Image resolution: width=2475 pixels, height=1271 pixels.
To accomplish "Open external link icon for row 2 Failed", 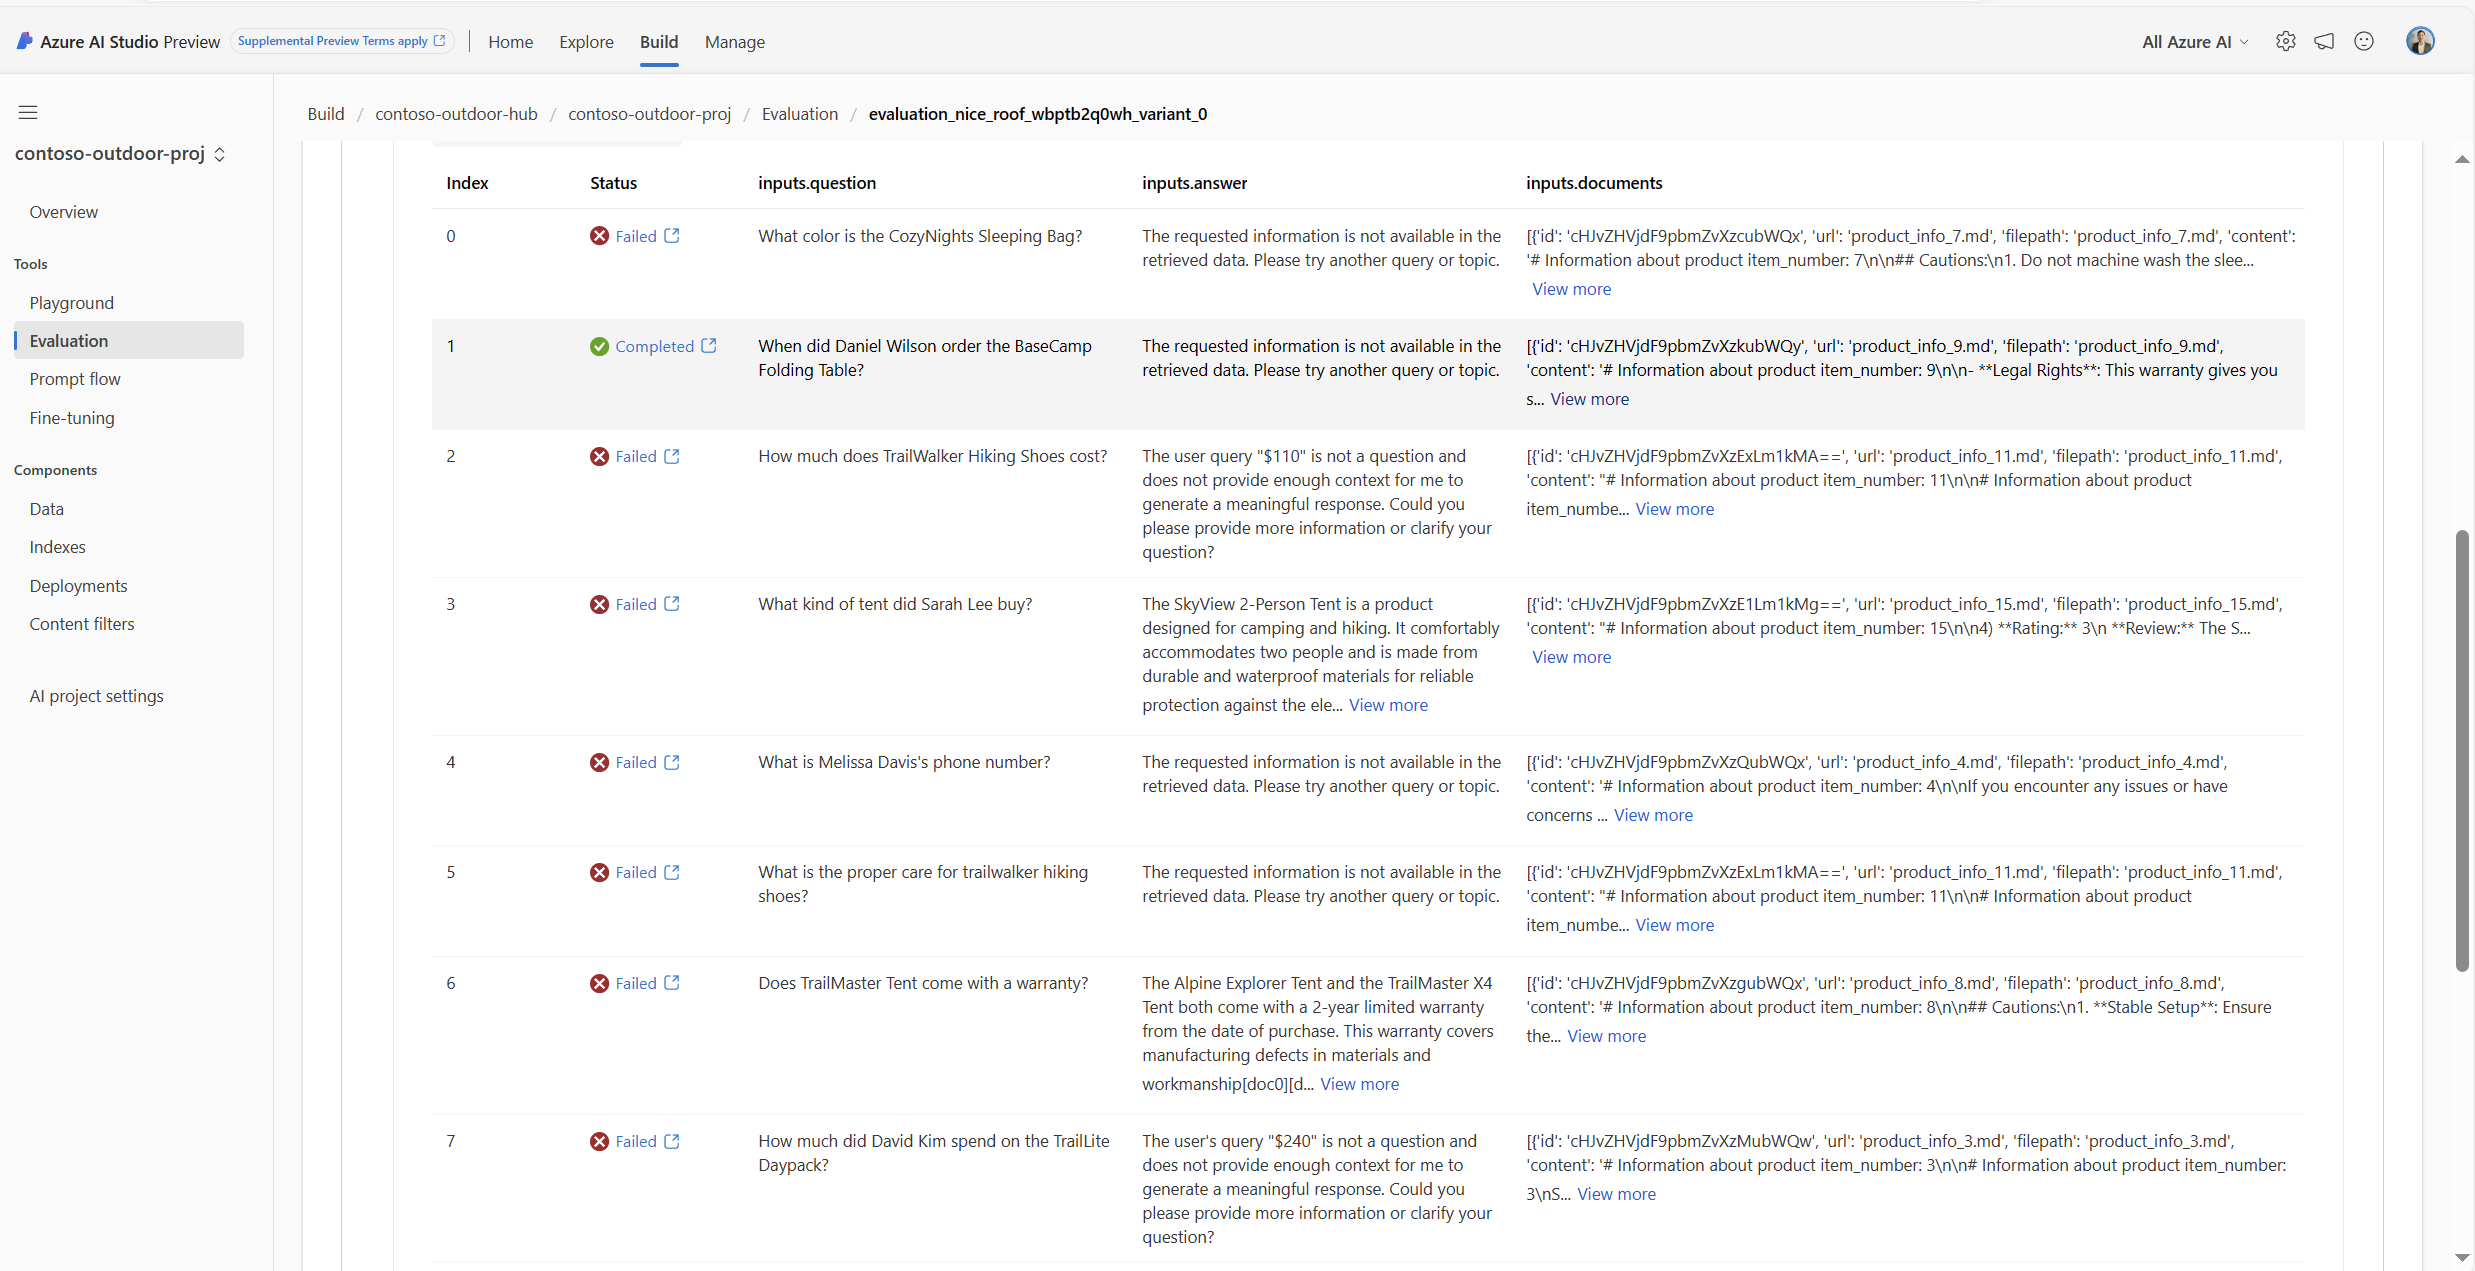I will click(672, 456).
